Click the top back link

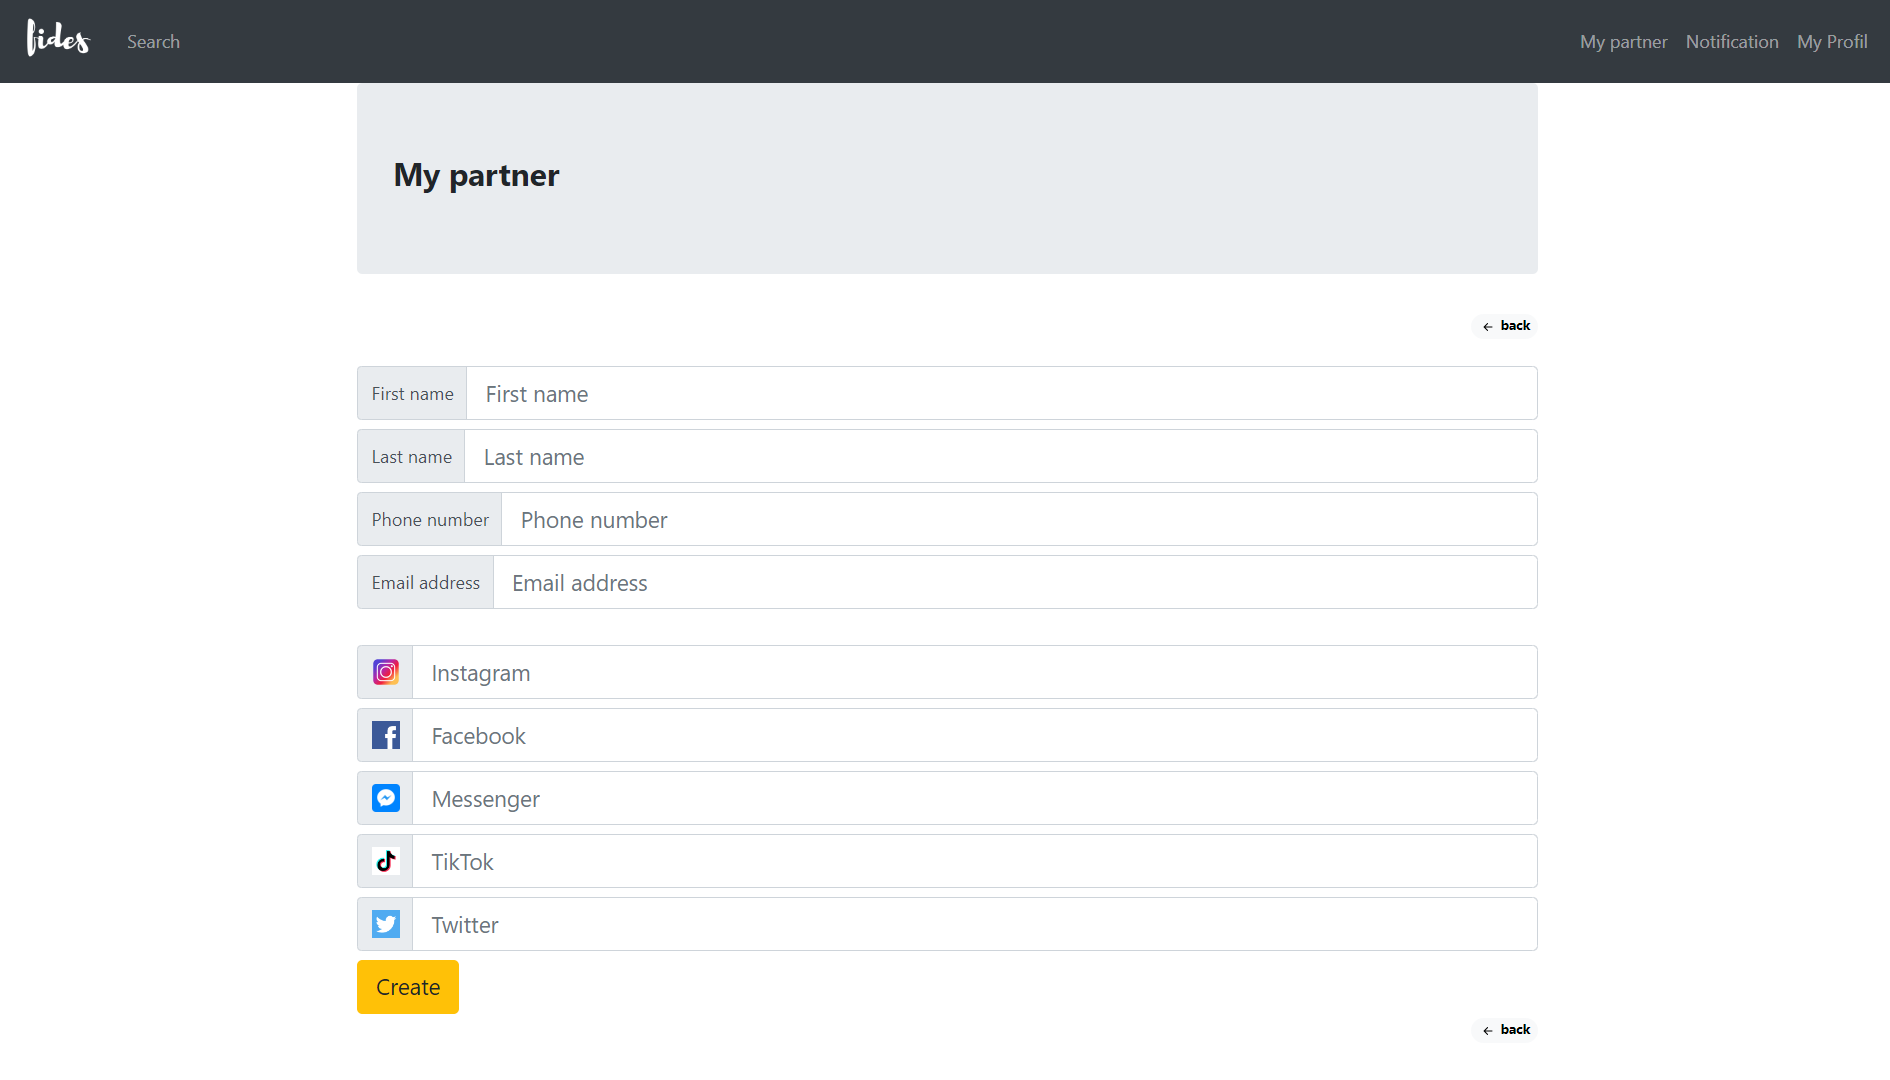tap(1505, 326)
